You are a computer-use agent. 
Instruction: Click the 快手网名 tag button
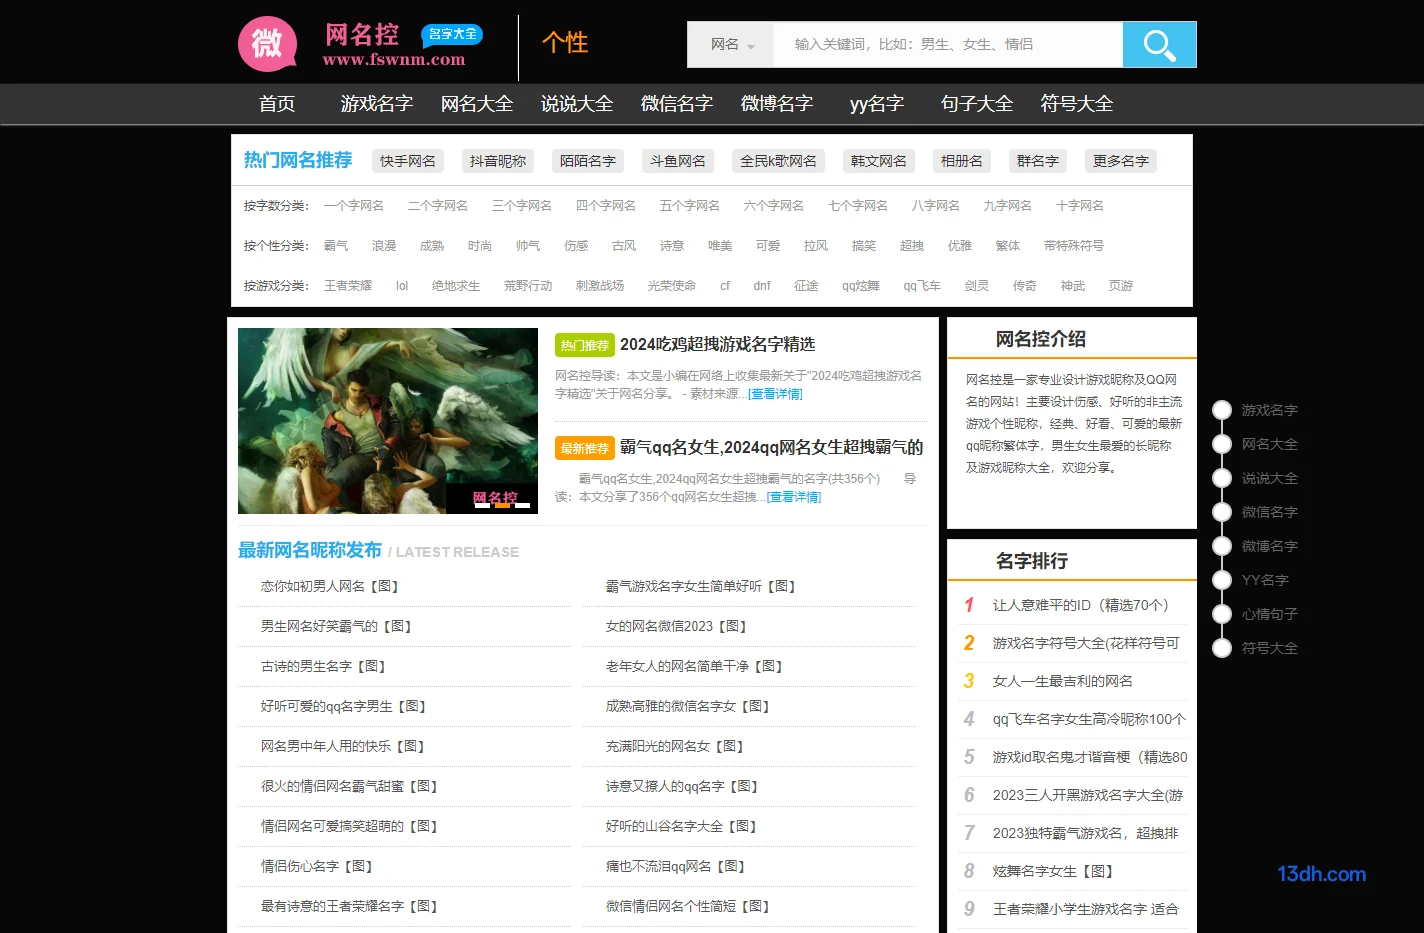pyautogui.click(x=408, y=161)
